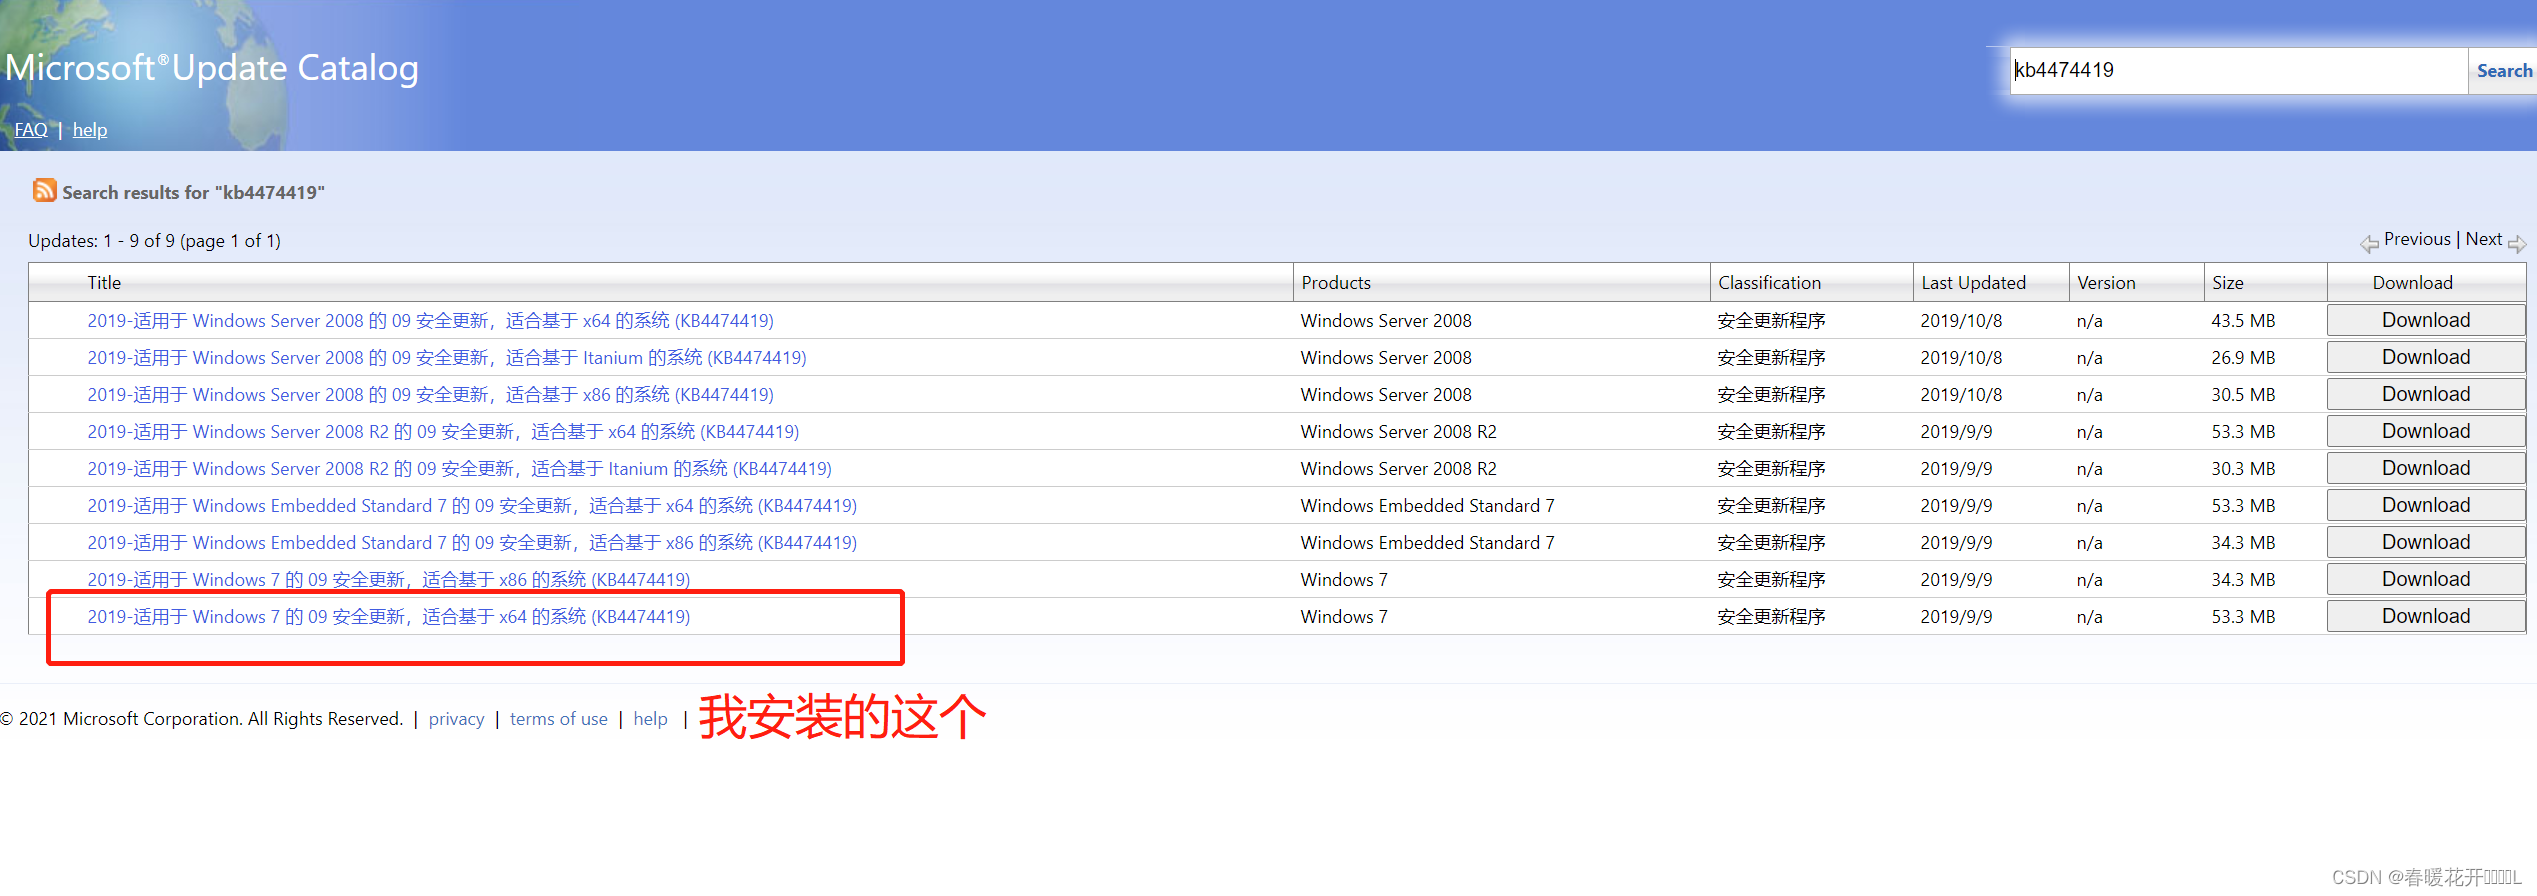Open the RSS feed icon for search results

pos(44,190)
